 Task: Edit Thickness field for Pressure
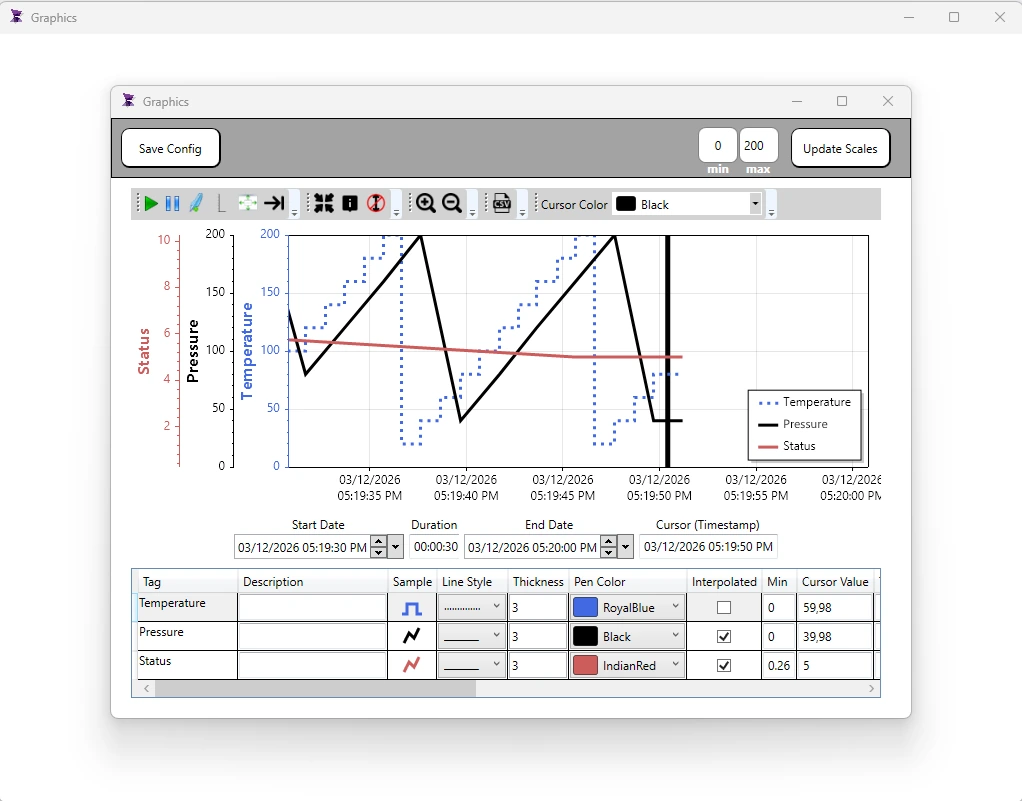pos(538,636)
